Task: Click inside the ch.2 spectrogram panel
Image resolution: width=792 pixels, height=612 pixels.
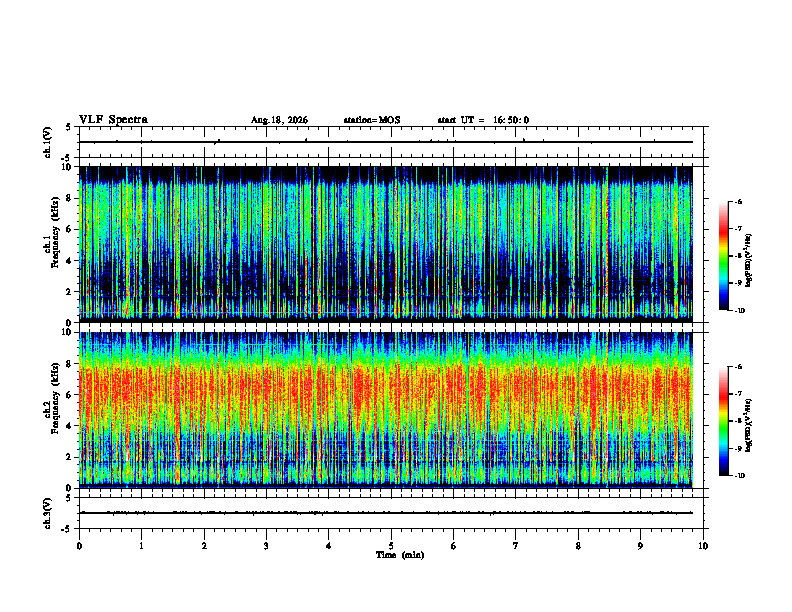Action: pyautogui.click(x=386, y=410)
